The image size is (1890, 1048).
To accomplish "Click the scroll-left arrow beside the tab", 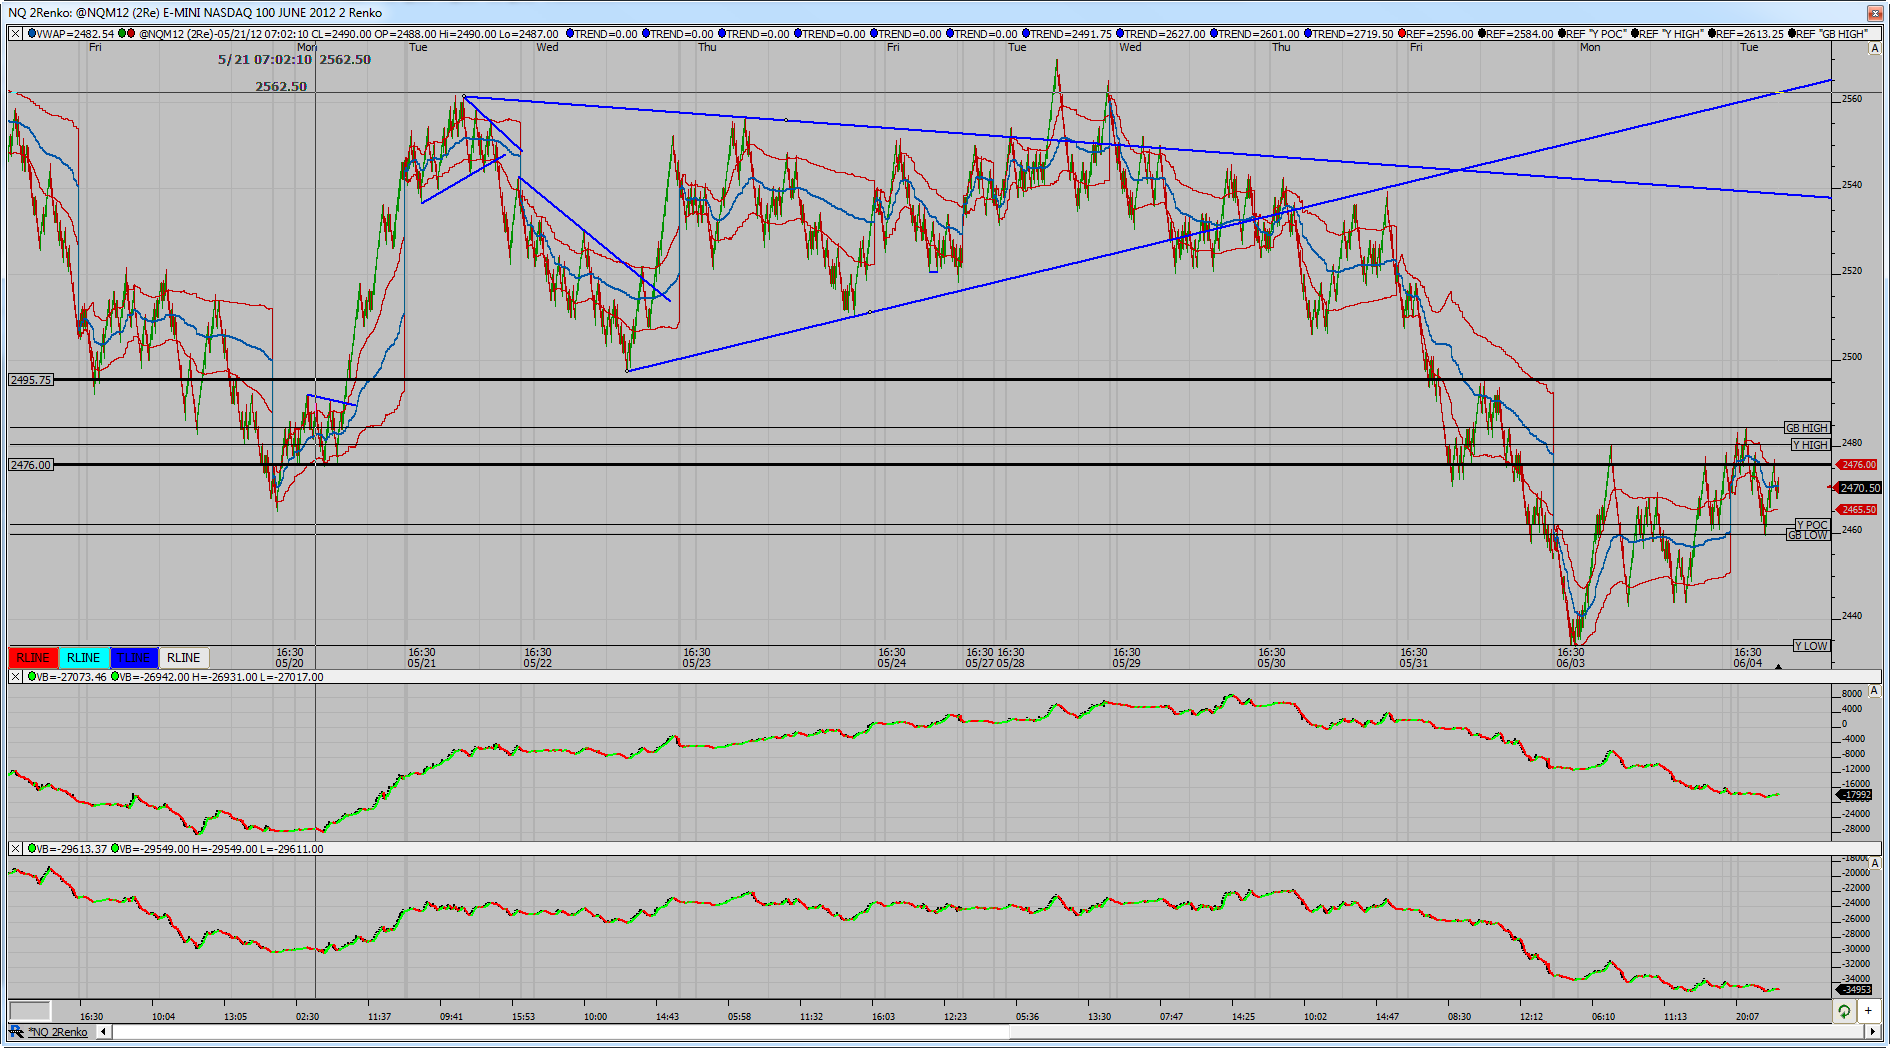I will pos(103,1031).
